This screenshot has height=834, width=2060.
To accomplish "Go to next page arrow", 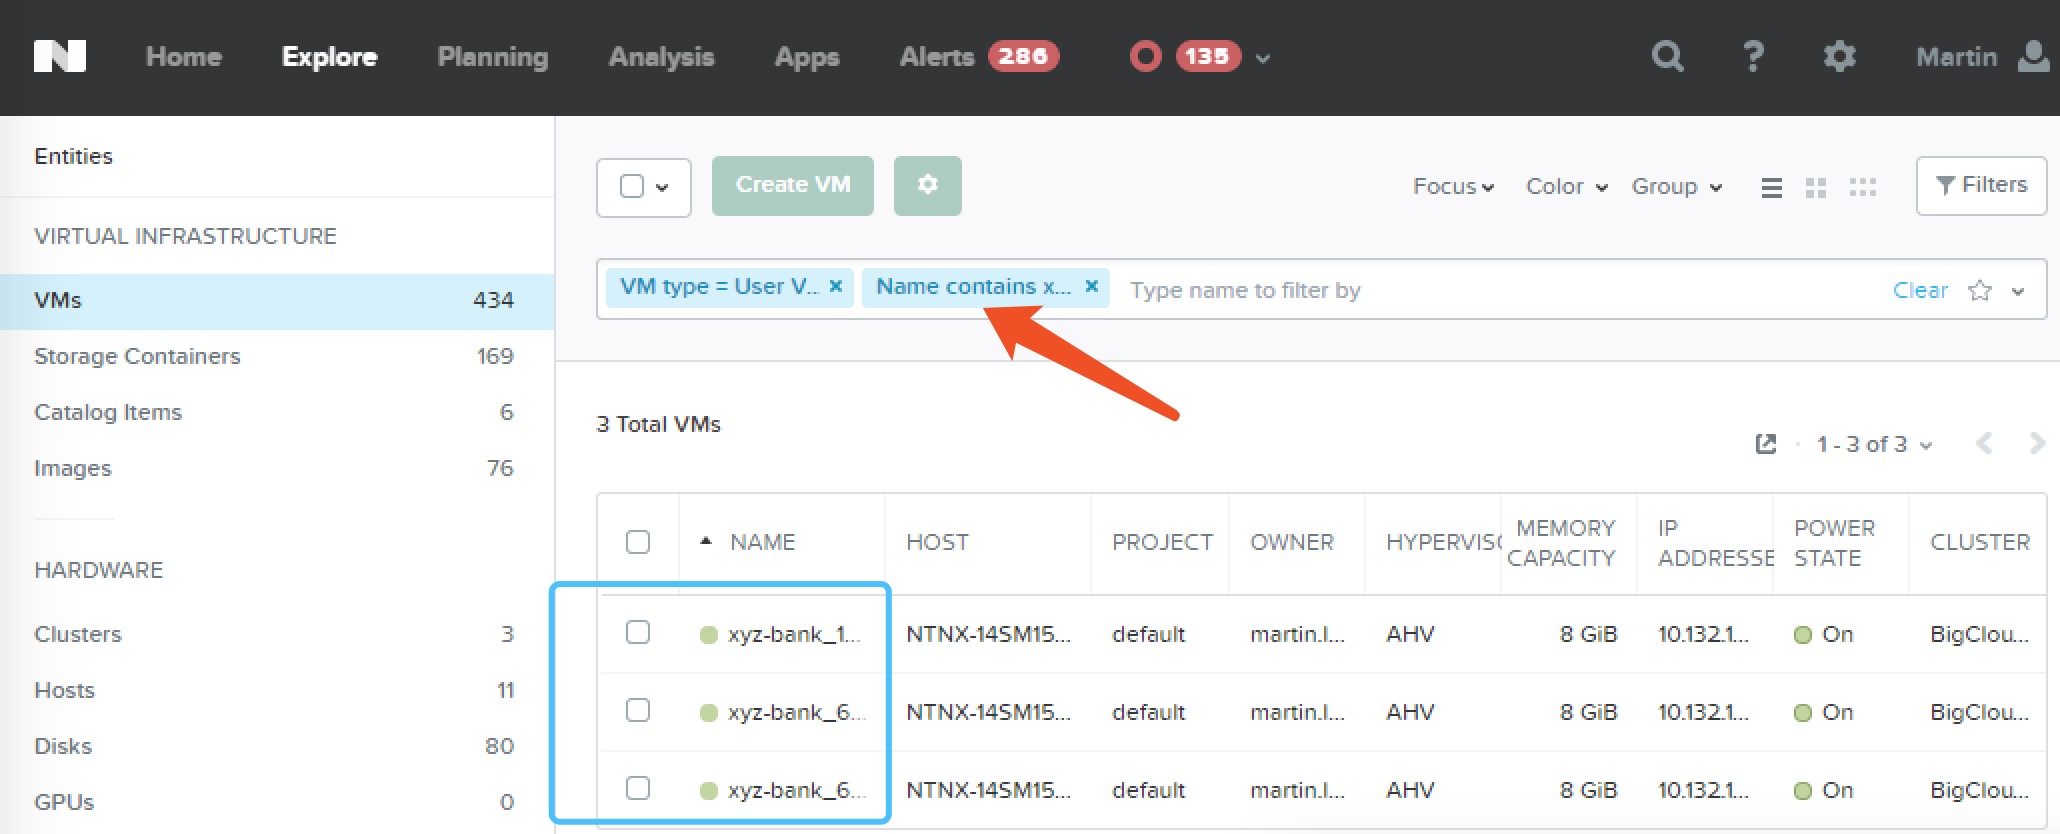I will pos(2036,443).
